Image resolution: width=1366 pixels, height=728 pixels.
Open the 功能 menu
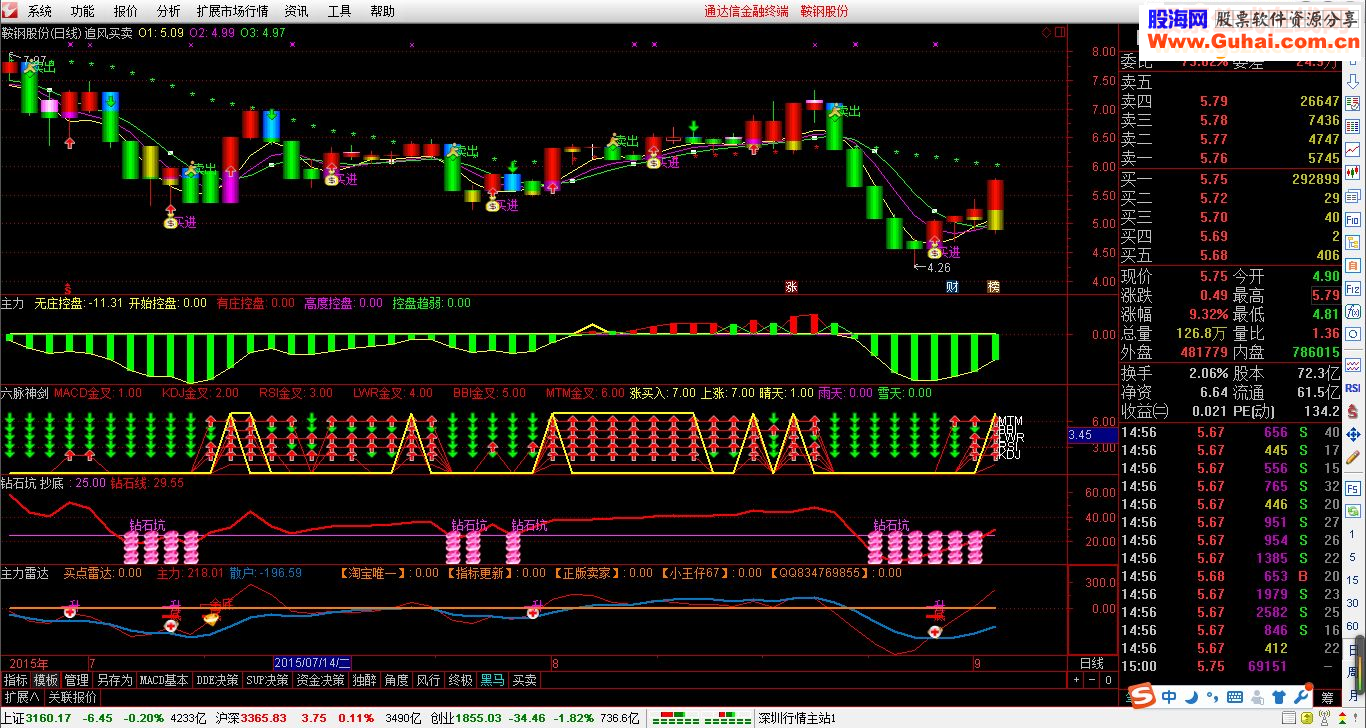83,11
